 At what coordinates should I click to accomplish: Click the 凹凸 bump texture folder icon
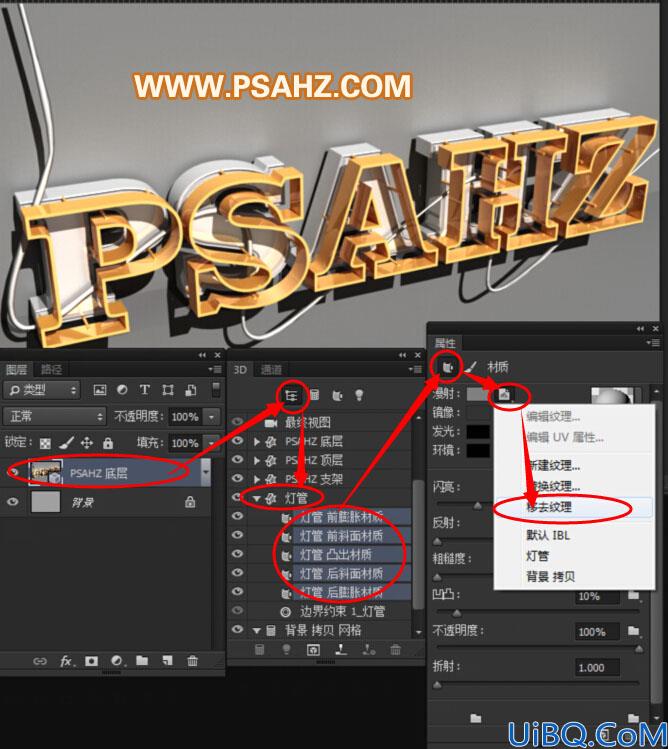(634, 595)
